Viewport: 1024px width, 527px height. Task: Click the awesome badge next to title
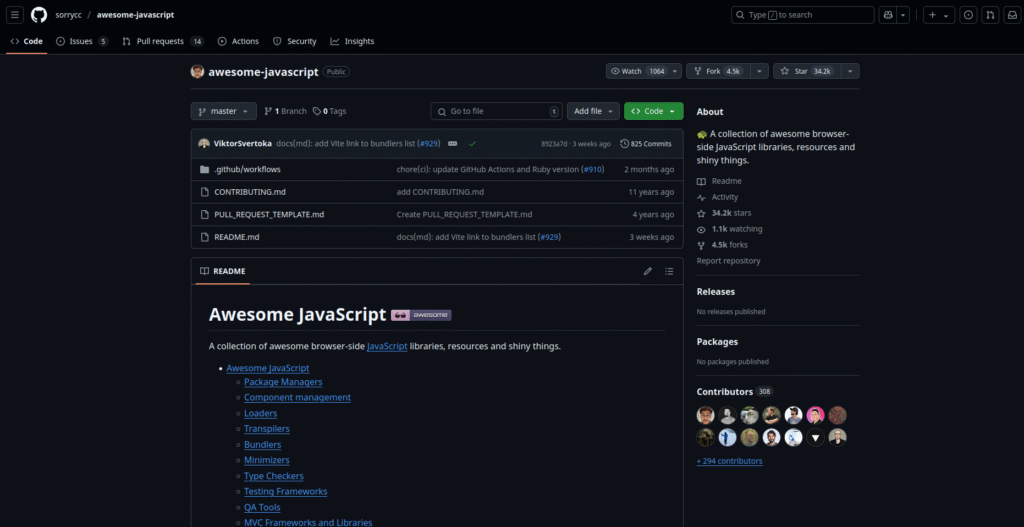(x=421, y=315)
